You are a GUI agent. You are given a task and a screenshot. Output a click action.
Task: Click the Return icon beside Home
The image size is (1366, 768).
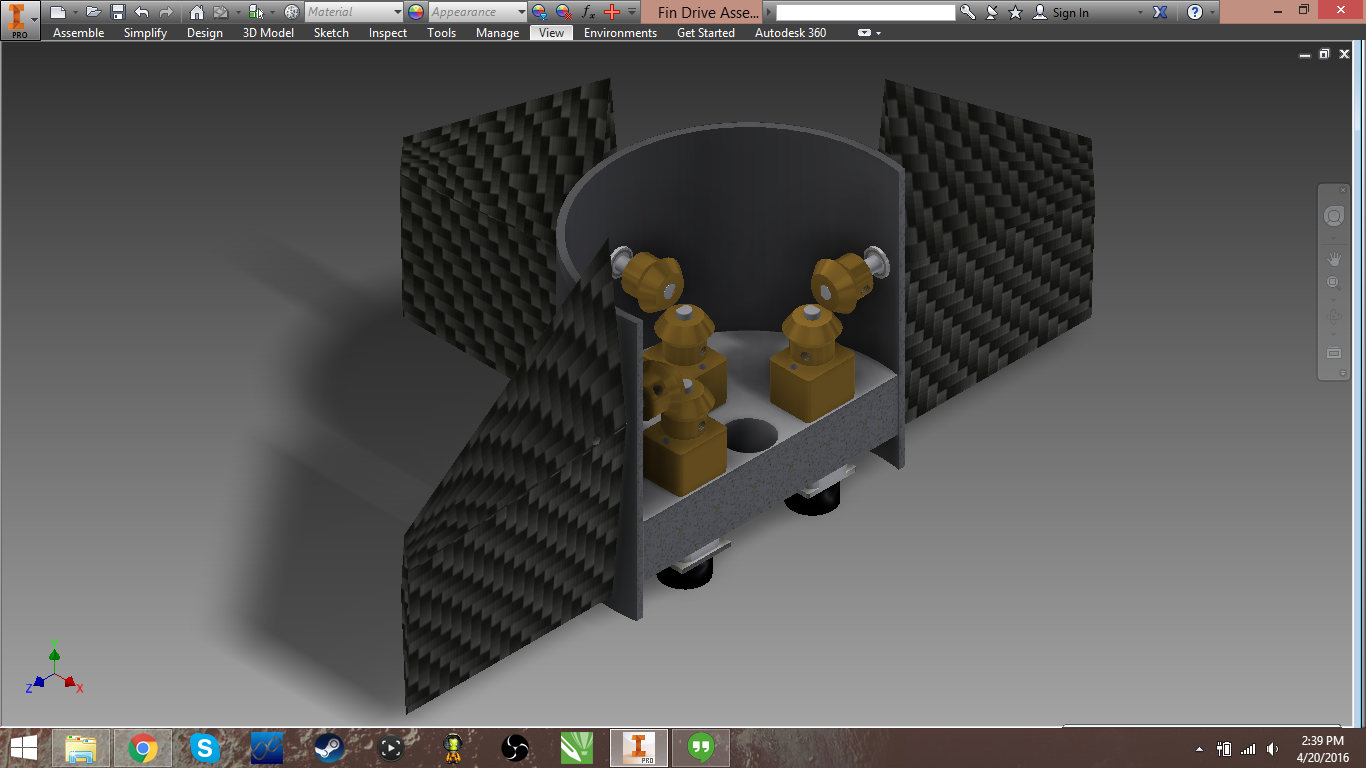pyautogui.click(x=220, y=12)
